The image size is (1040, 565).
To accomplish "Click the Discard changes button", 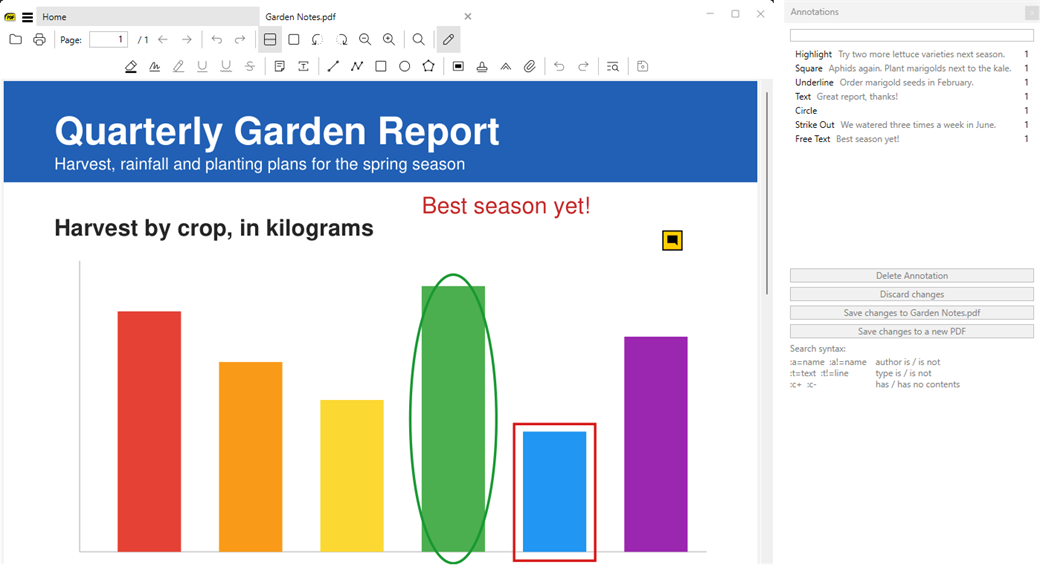I will pyautogui.click(x=911, y=294).
